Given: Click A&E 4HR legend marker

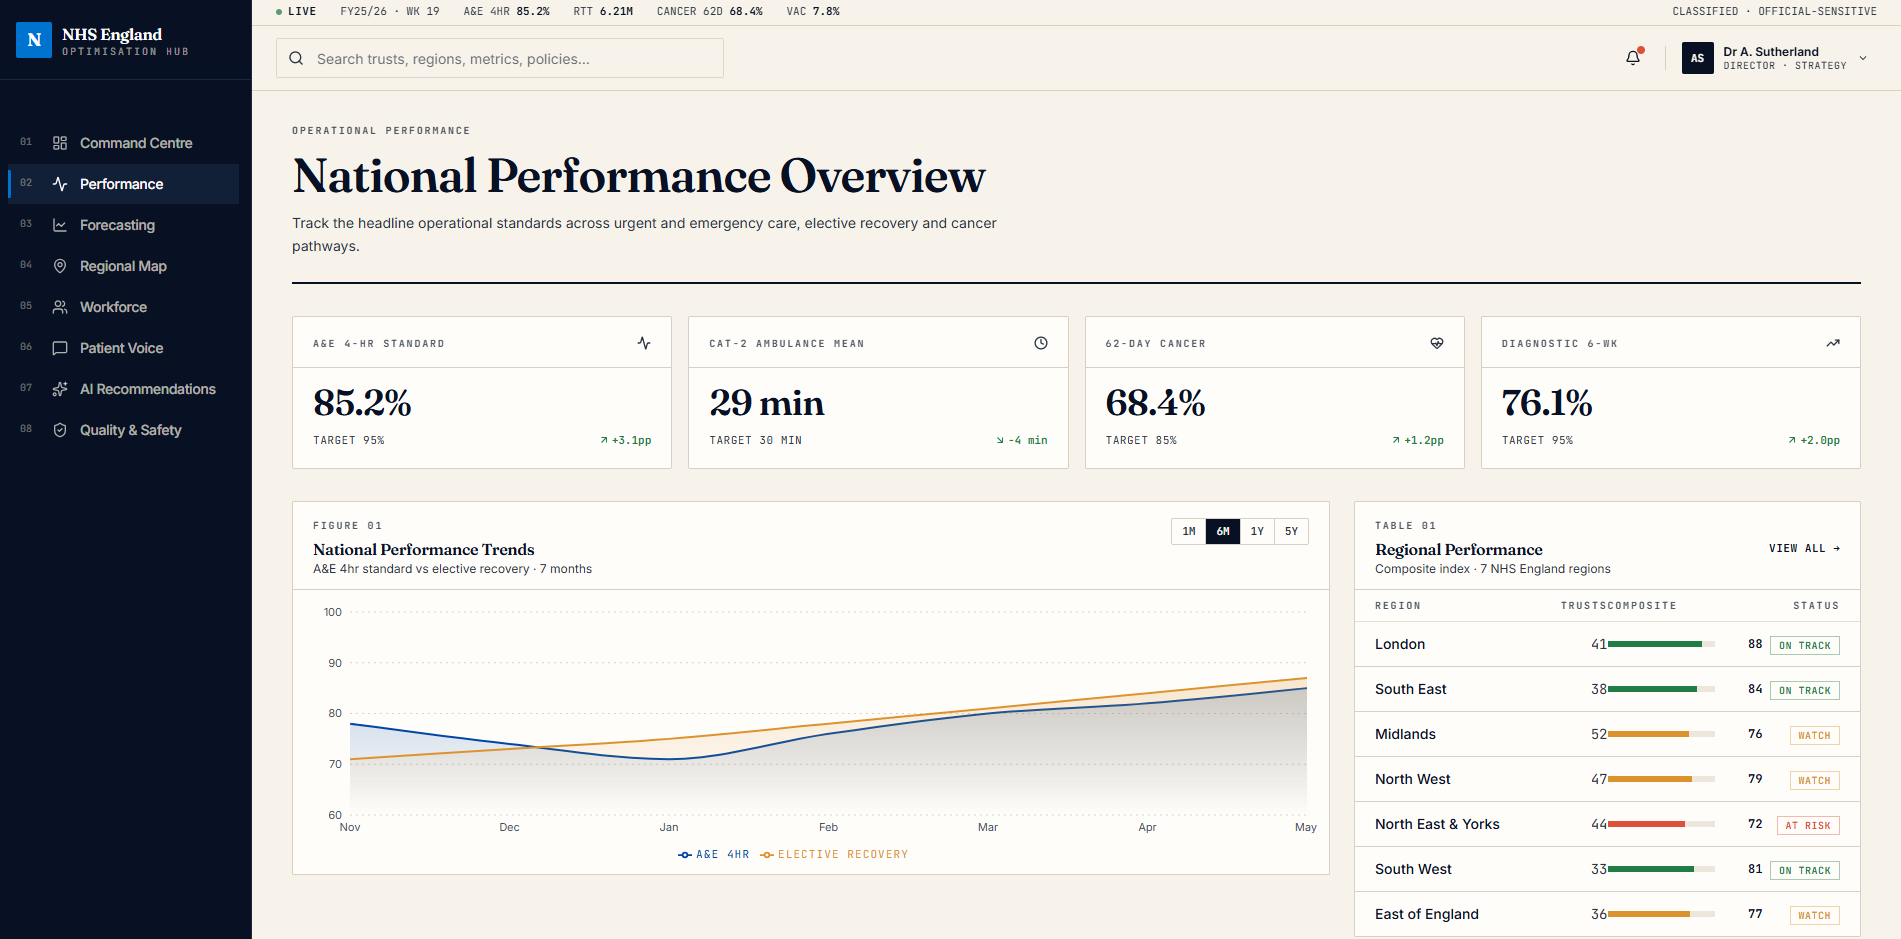Looking at the screenshot, I should [685, 855].
